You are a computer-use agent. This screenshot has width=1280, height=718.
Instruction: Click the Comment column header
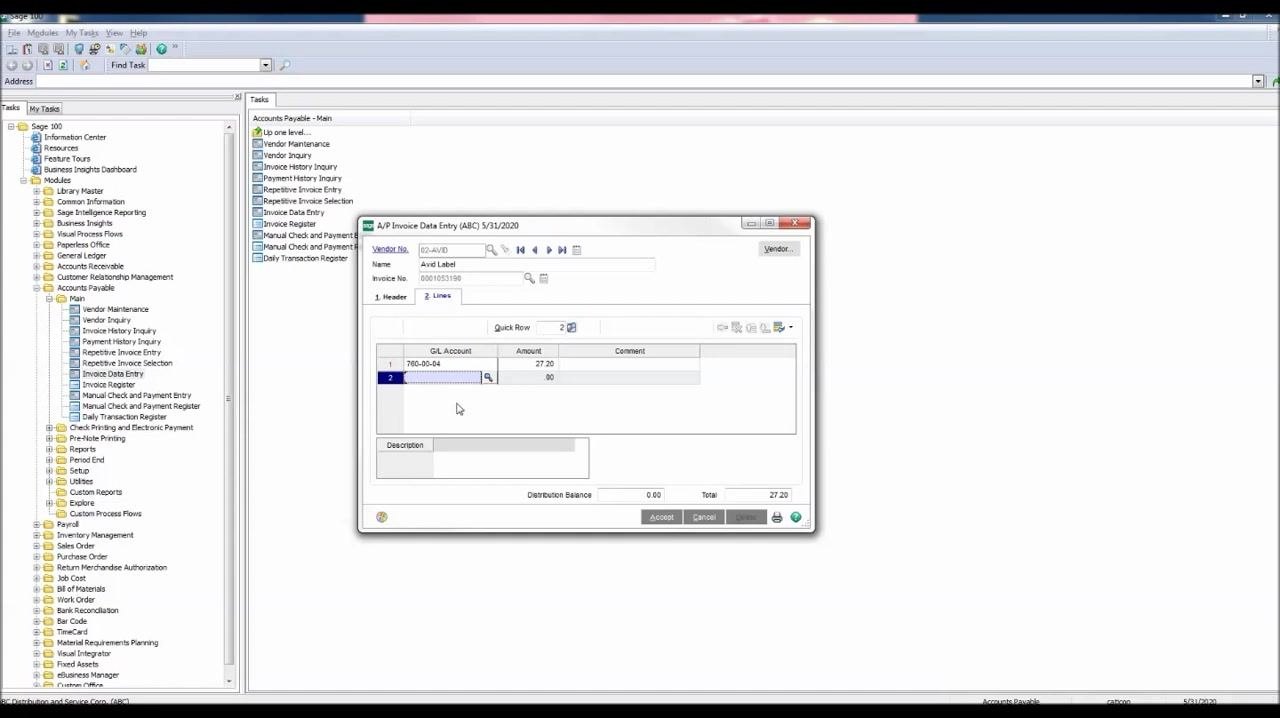tap(629, 351)
